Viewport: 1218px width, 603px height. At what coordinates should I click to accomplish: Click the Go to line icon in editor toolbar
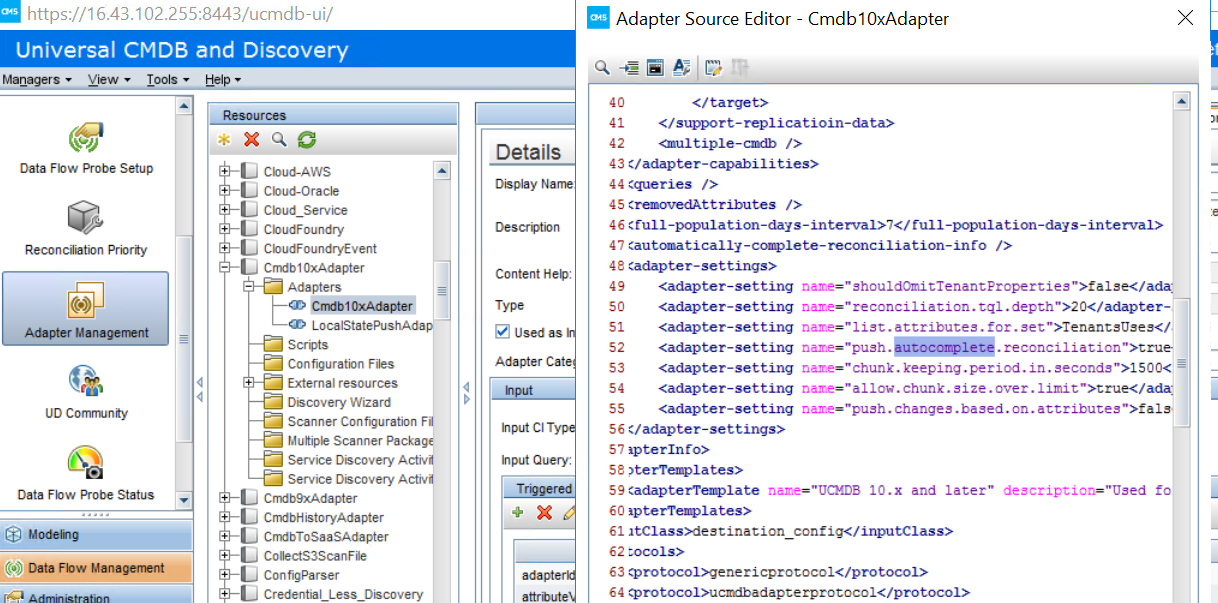[629, 68]
